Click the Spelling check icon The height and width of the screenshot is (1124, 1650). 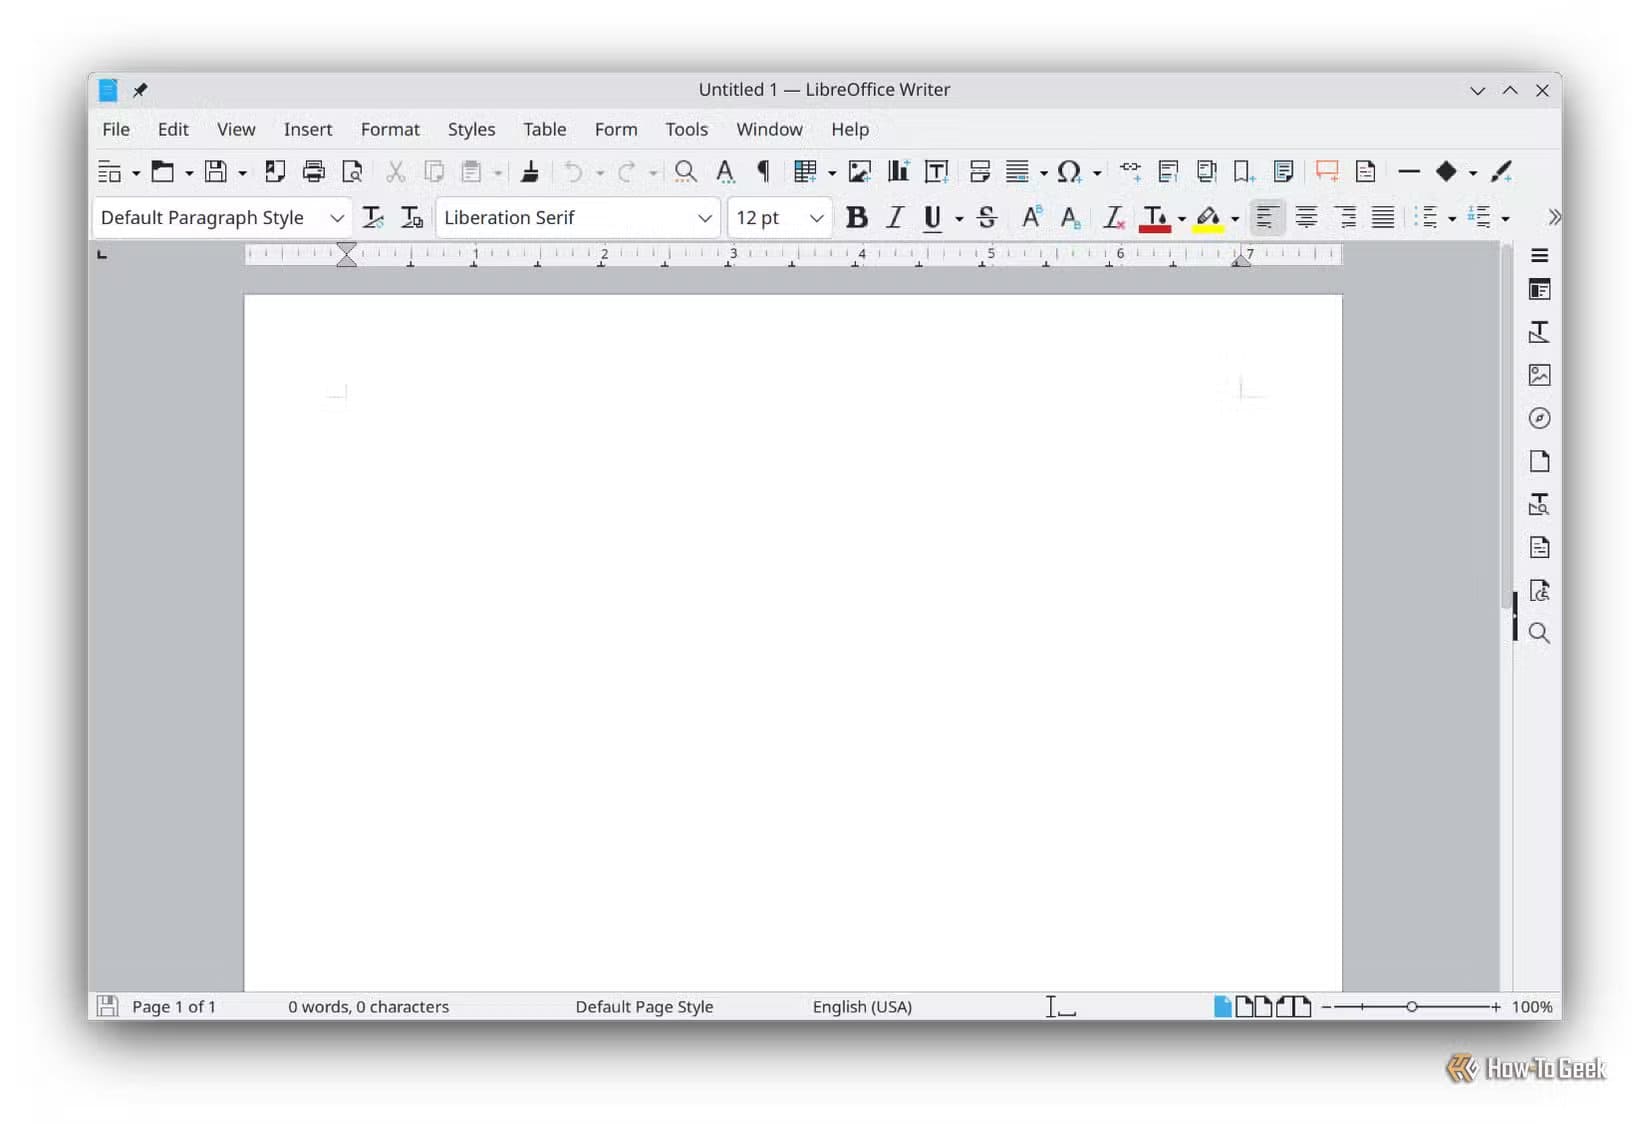point(725,172)
